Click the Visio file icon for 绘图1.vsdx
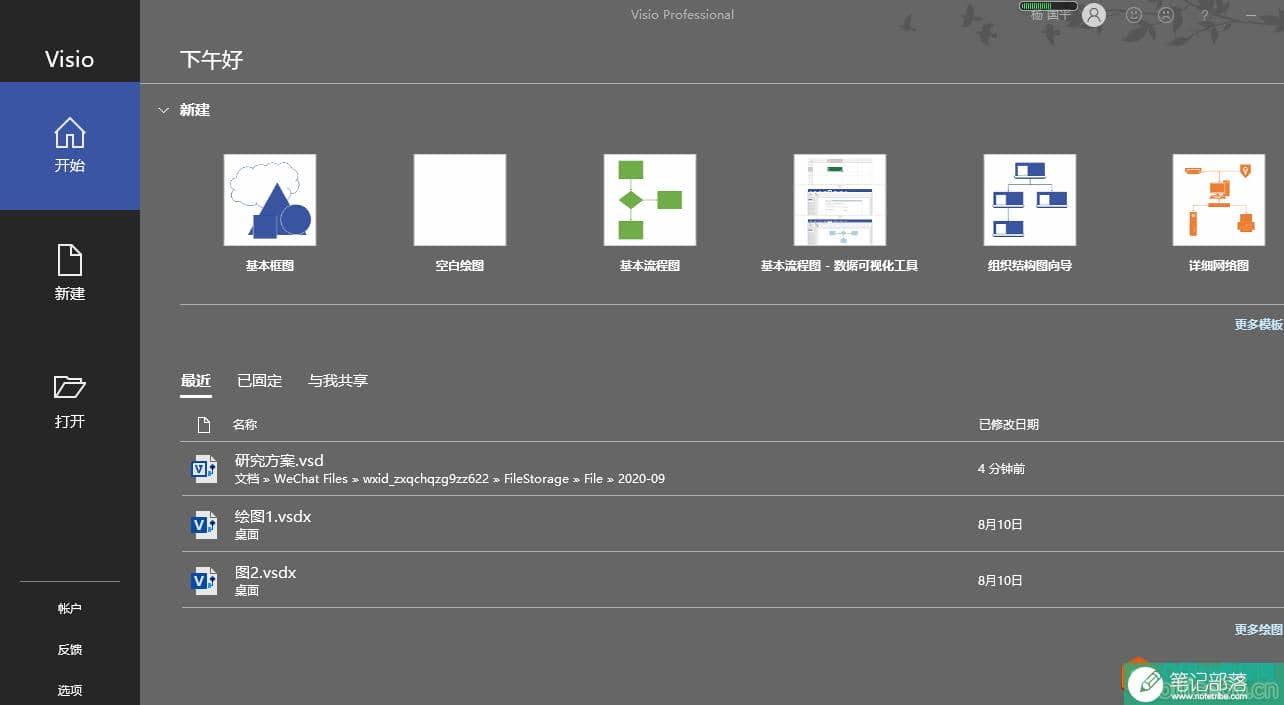 204,525
